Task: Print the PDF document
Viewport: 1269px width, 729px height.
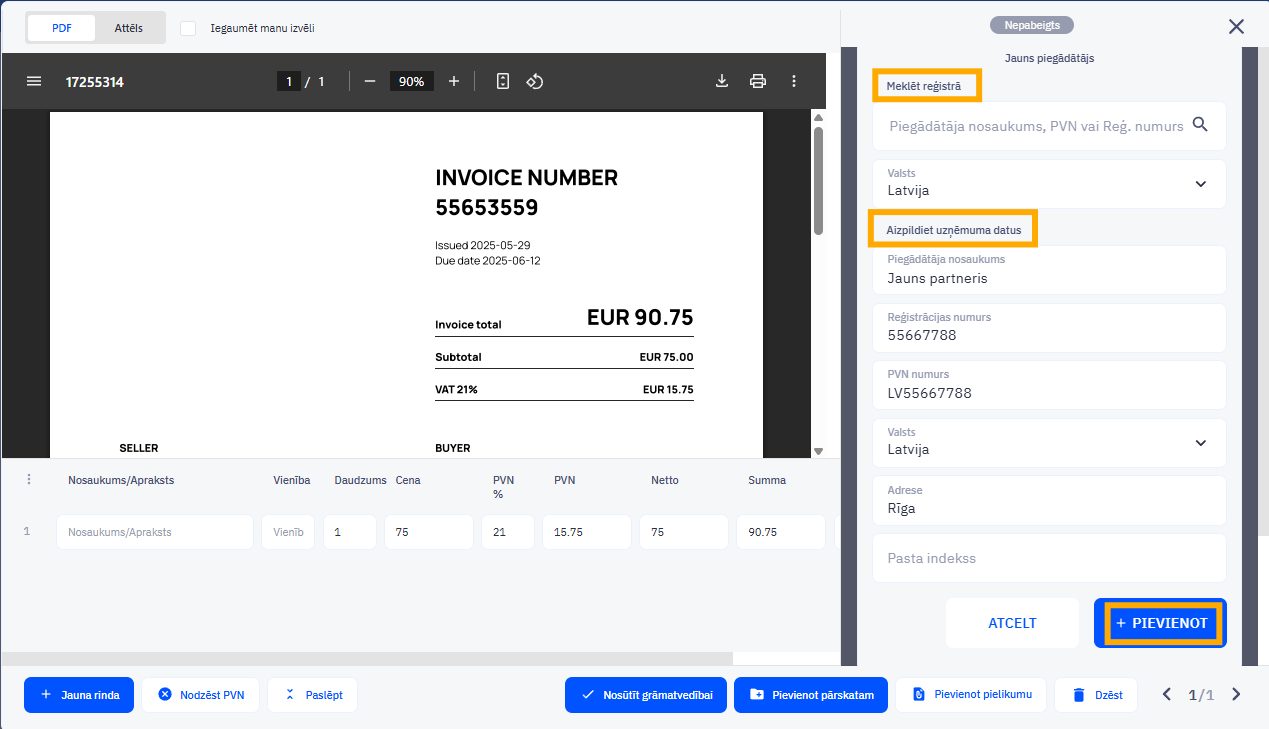Action: coord(758,81)
